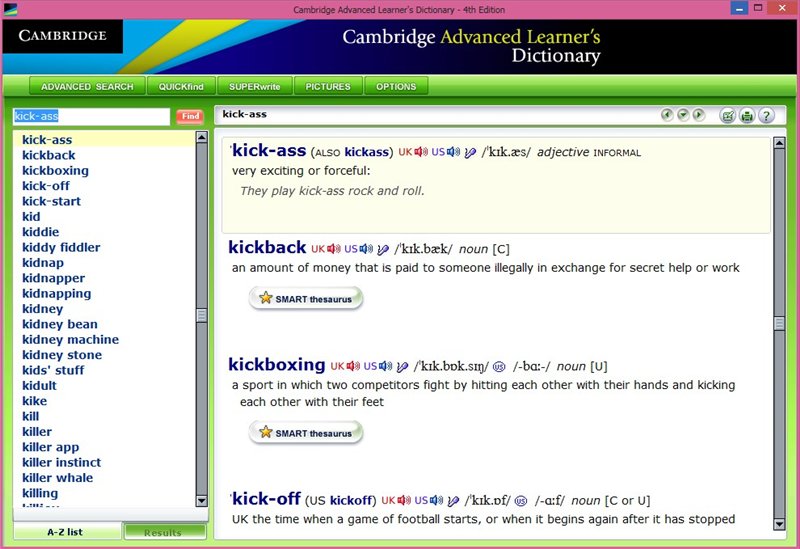Select killer whale in the word list
This screenshot has width=800, height=549.
pos(57,478)
